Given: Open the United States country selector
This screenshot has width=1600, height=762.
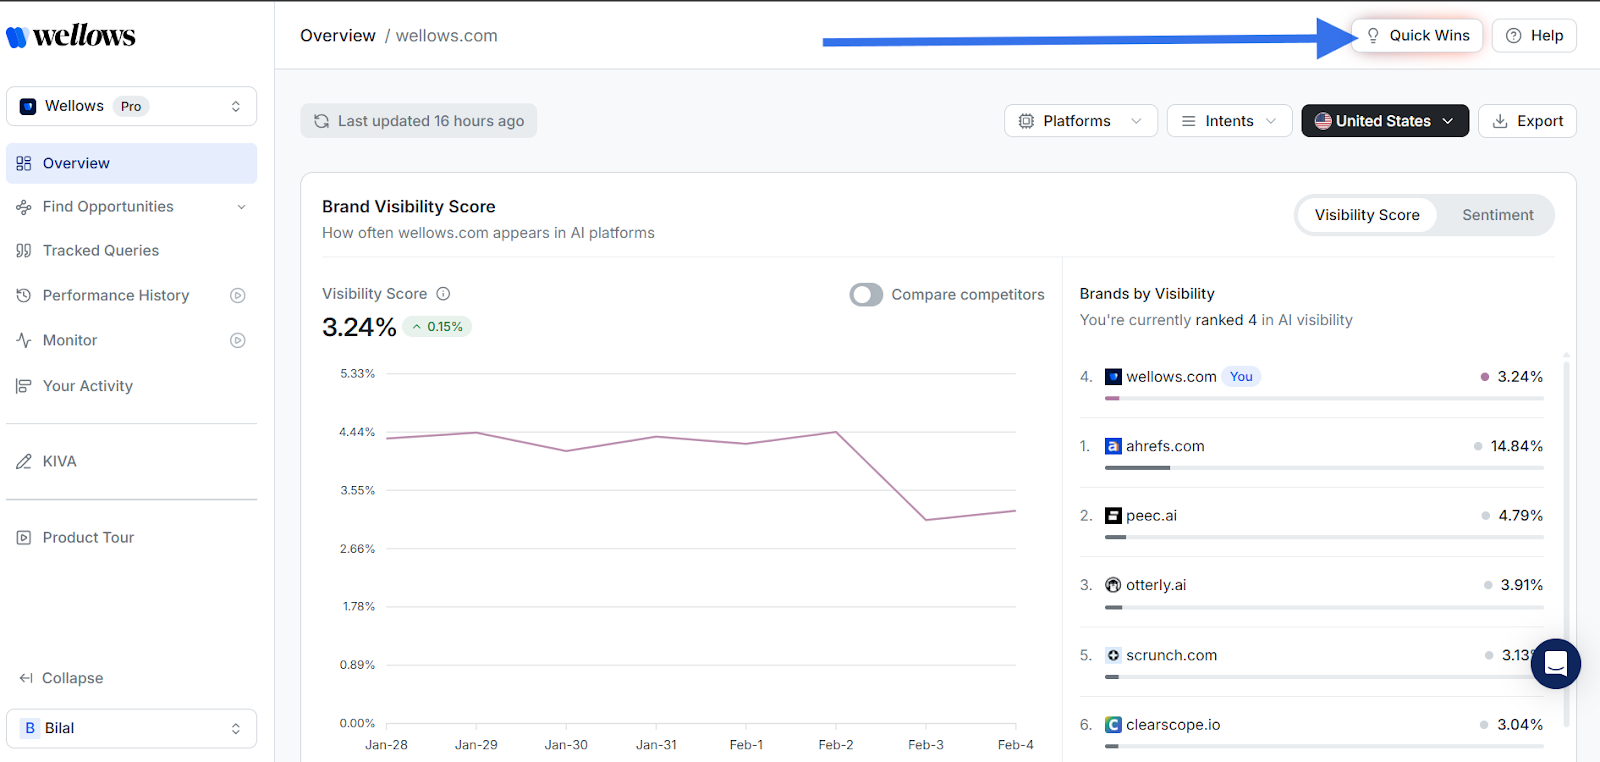Looking at the screenshot, I should tap(1384, 121).
